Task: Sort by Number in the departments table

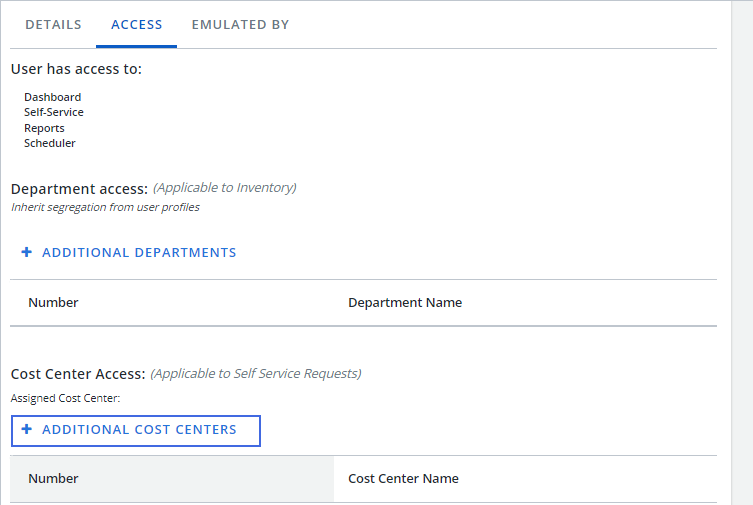Action: coord(53,303)
